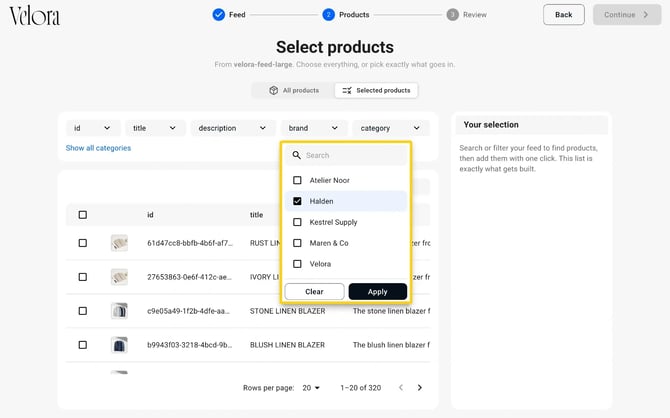
Task: Apply the brand filter
Action: point(378,291)
